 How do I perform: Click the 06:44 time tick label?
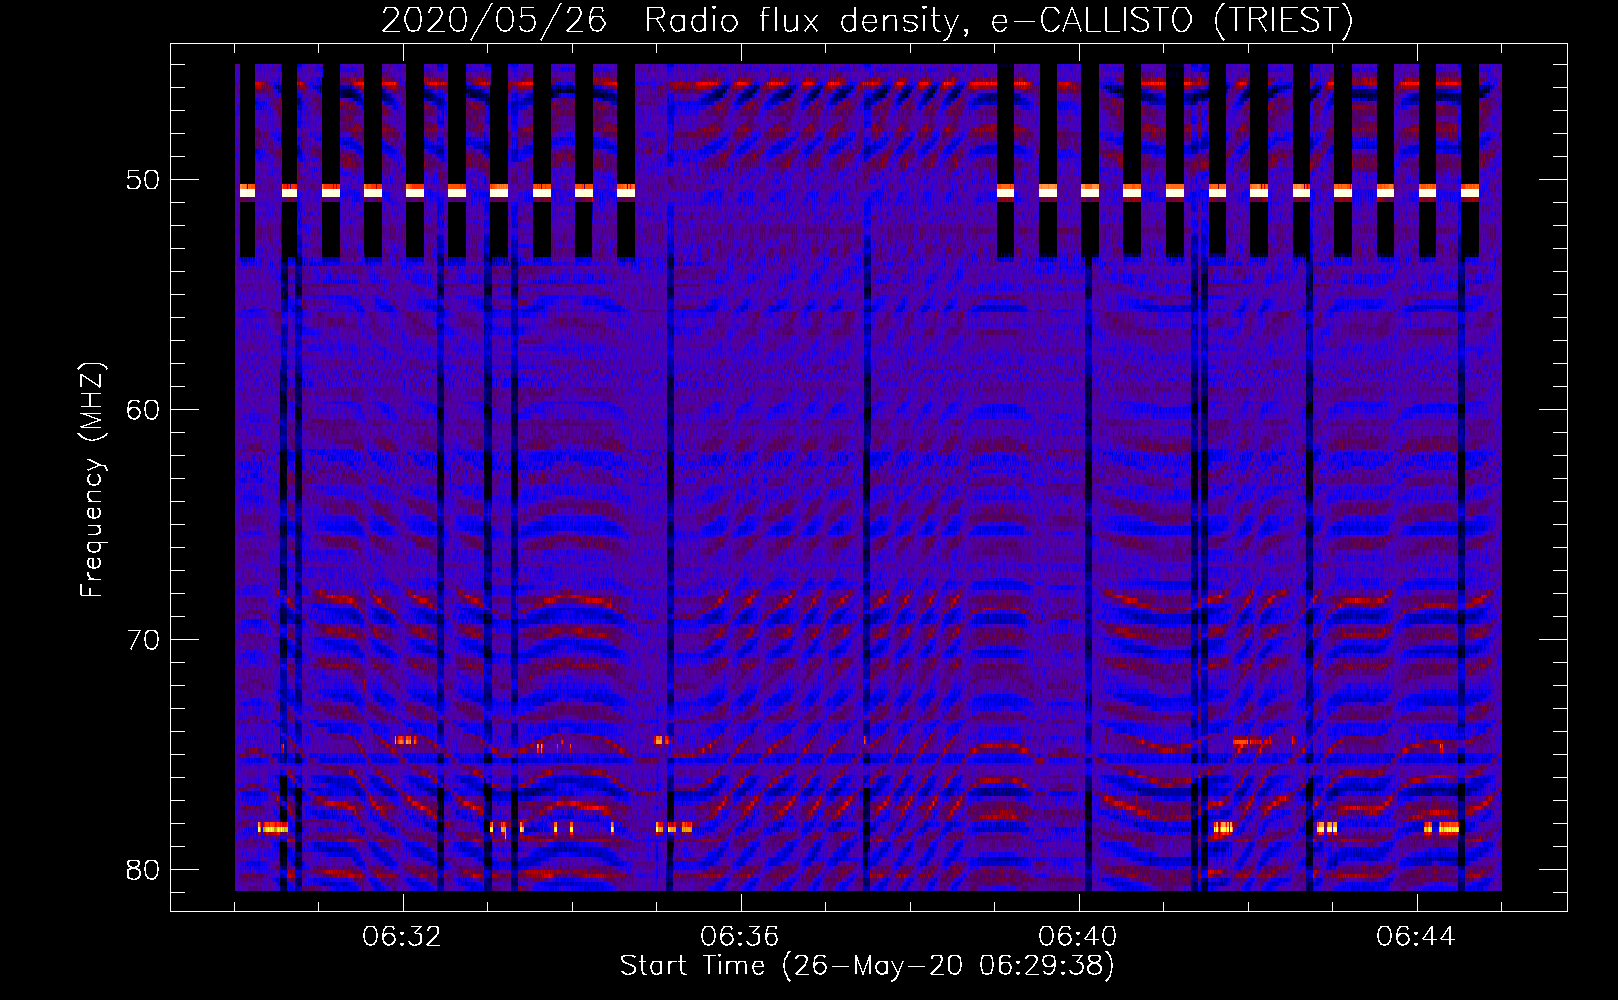1416,937
